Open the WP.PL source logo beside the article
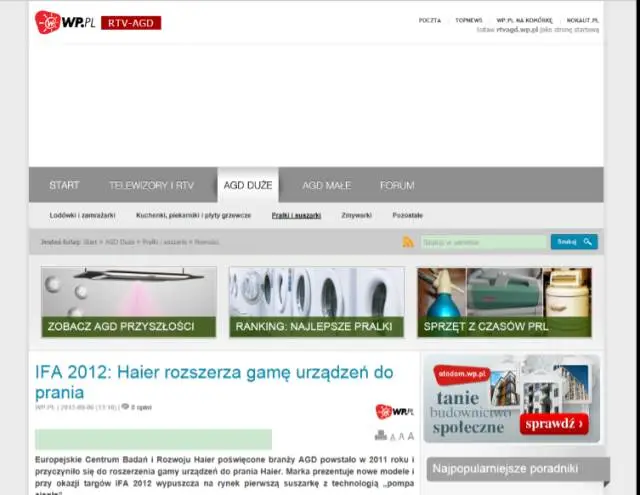Viewport: 640px width, 495px height. pyautogui.click(x=394, y=411)
